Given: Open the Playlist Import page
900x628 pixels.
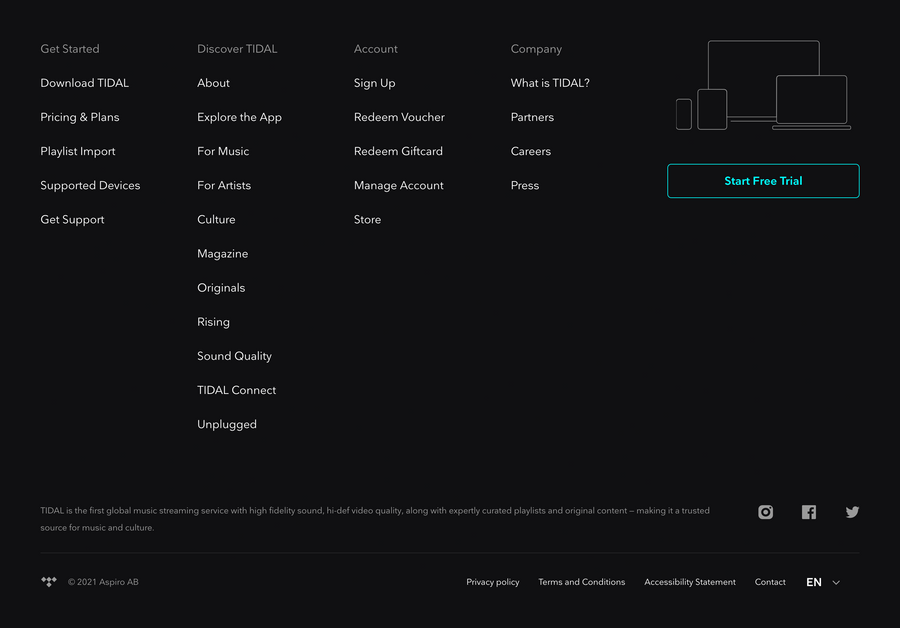Looking at the screenshot, I should (x=77, y=151).
